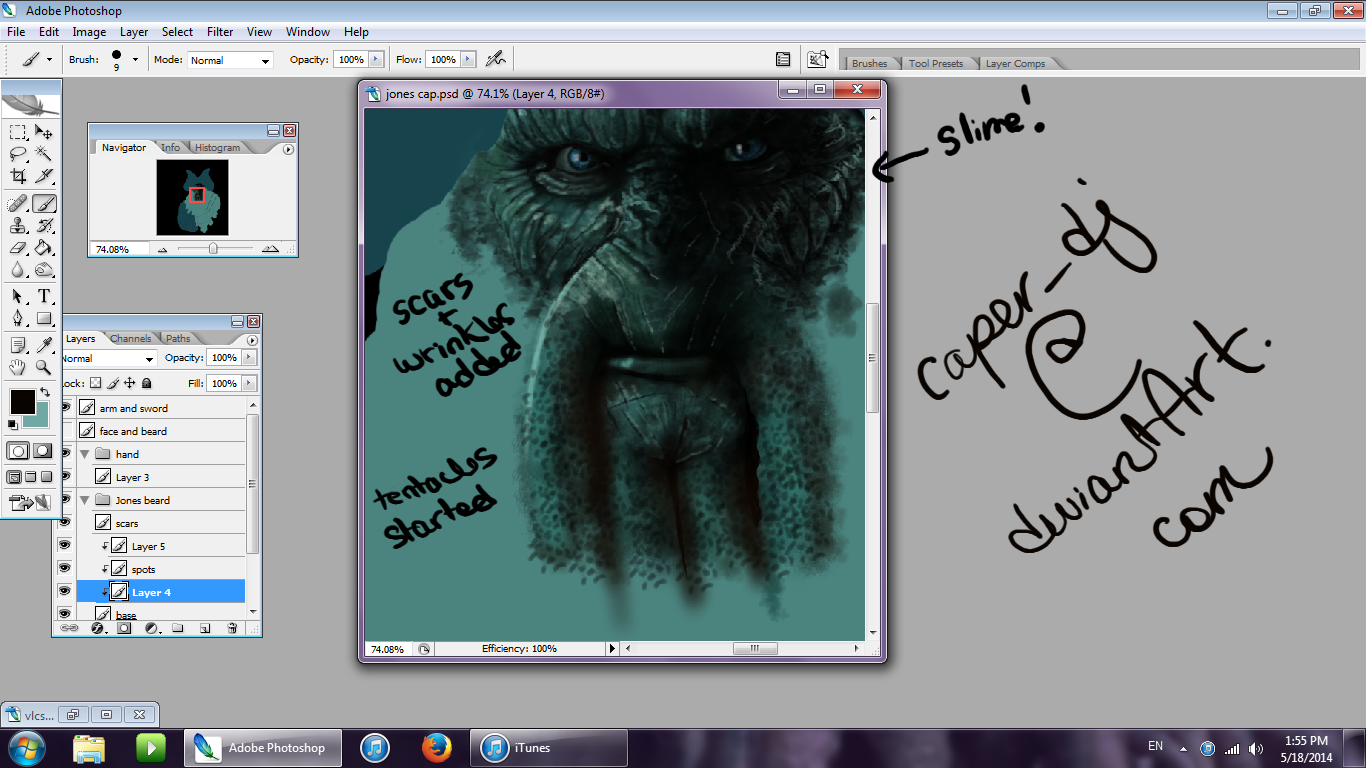
Task: Adjust the Navigator zoom slider
Action: tap(213, 248)
